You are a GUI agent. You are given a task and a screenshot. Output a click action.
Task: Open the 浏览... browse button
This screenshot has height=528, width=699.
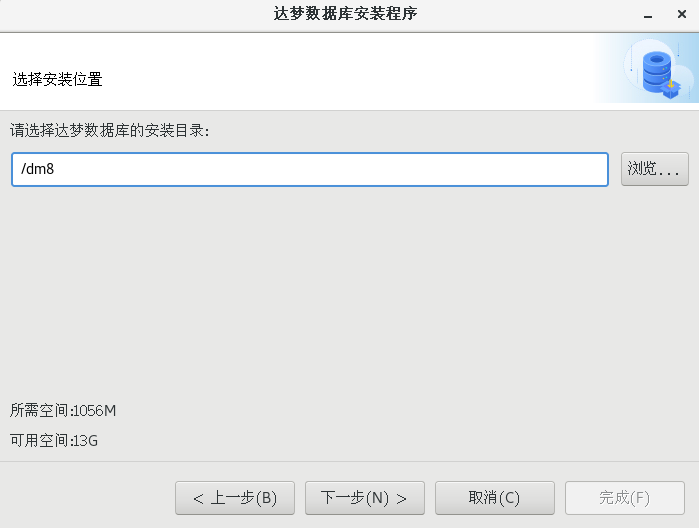click(654, 169)
